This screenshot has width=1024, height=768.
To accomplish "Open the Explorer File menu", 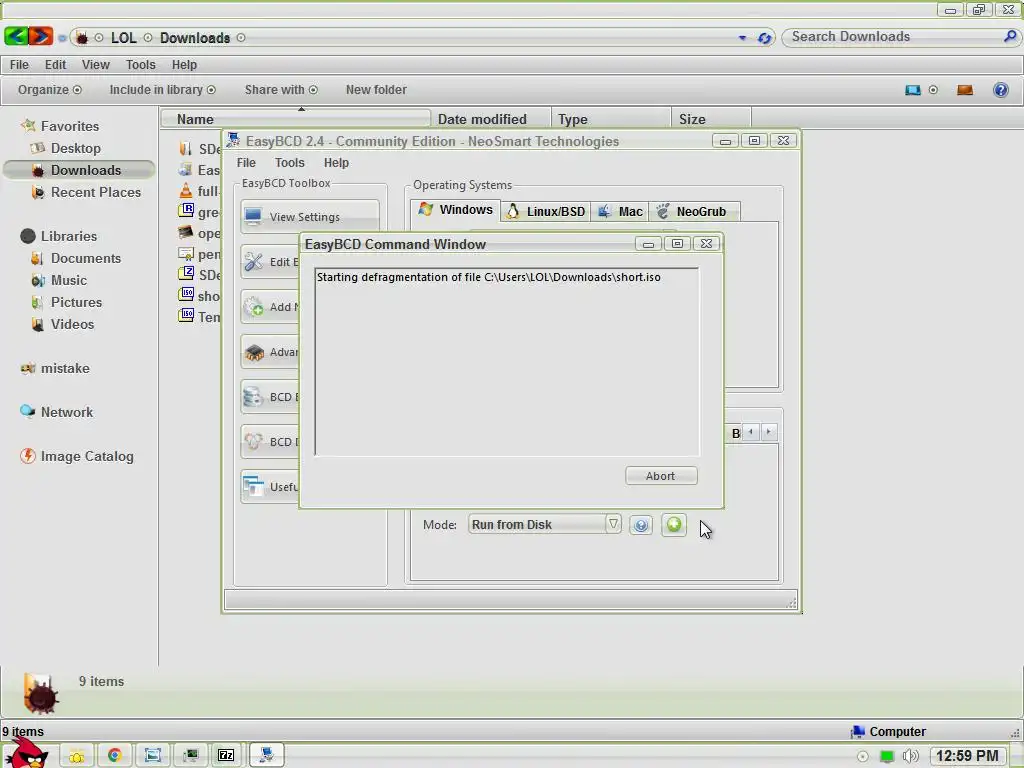I will 19,65.
